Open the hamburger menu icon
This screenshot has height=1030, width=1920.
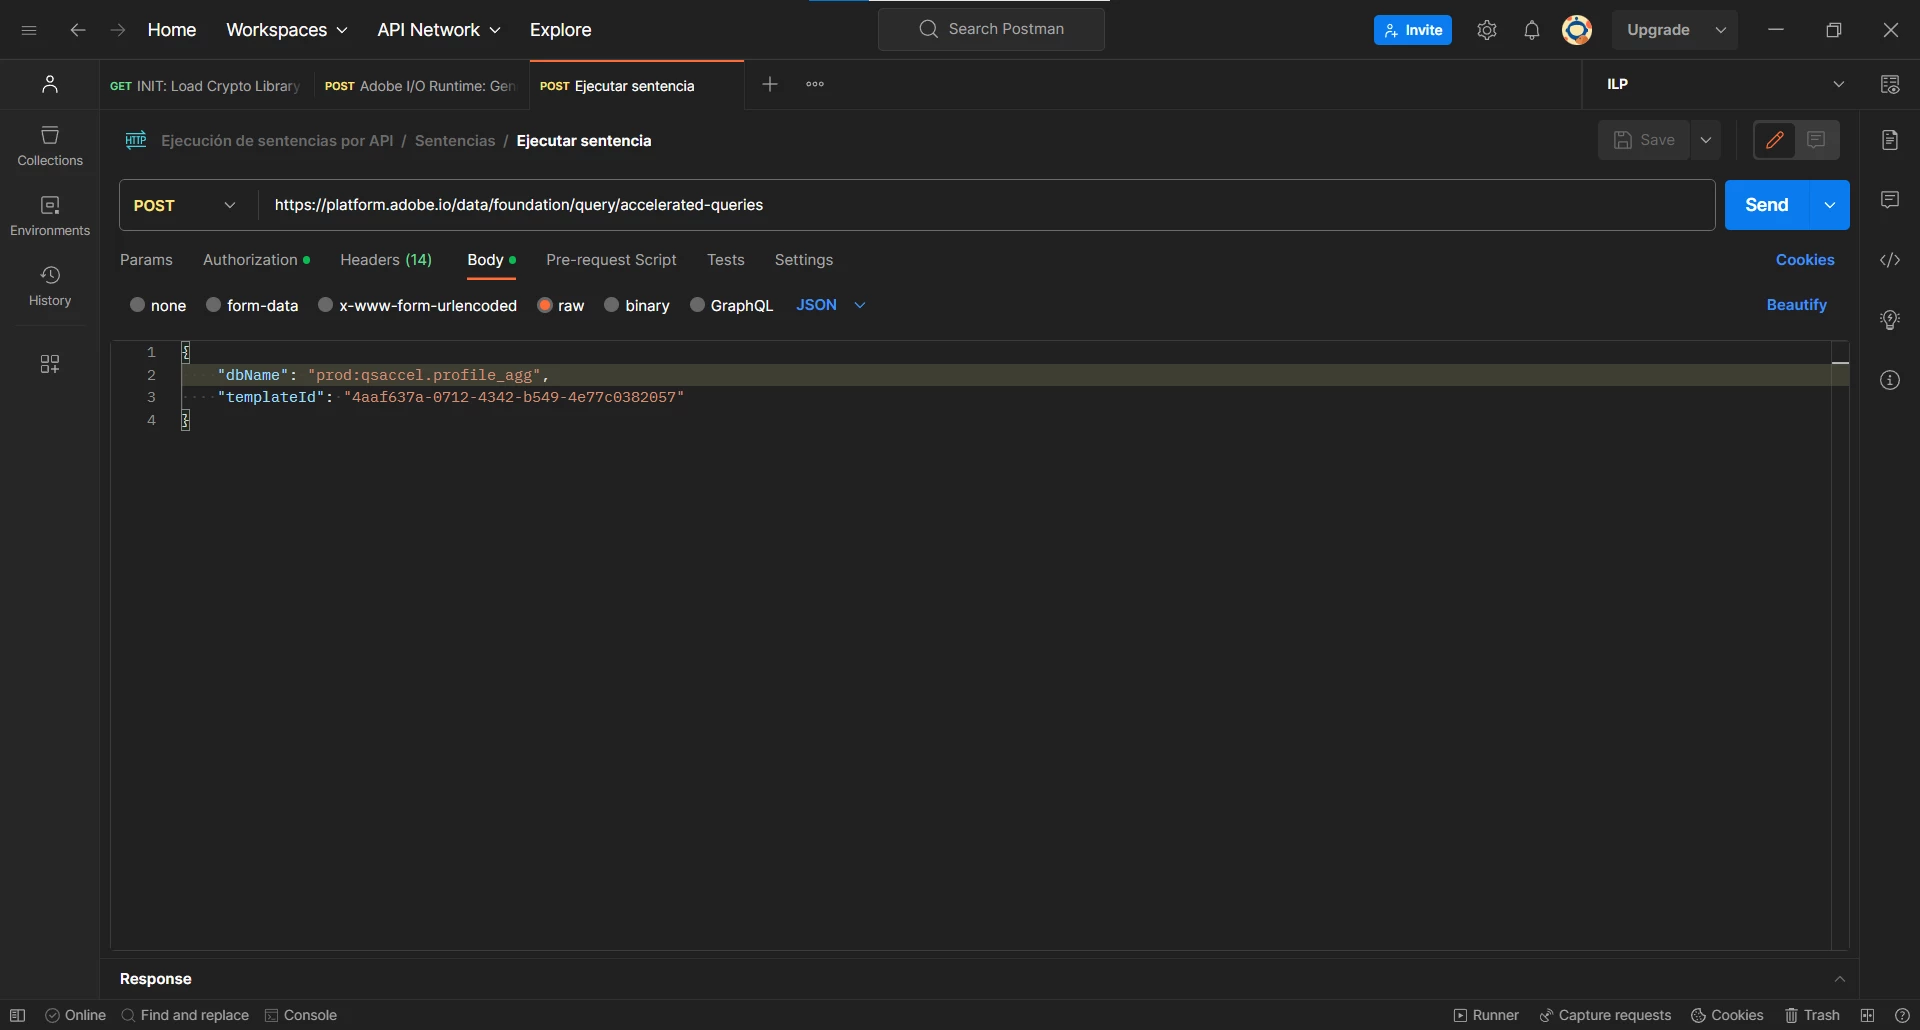pyautogui.click(x=29, y=30)
